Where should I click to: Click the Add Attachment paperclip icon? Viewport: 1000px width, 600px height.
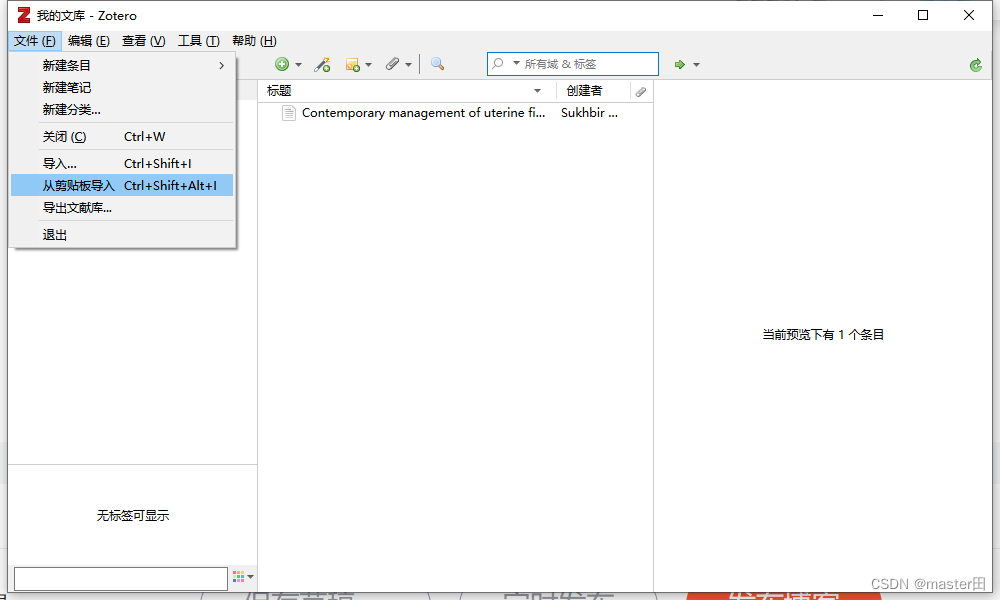[392, 64]
